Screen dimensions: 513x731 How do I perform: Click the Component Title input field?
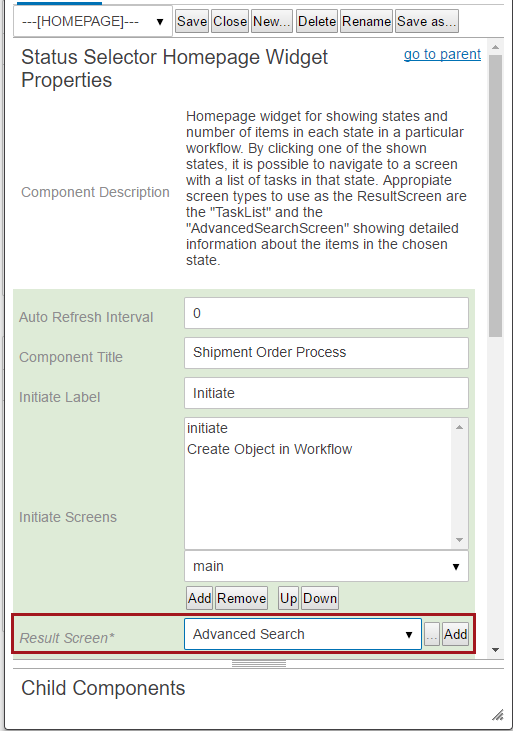click(326, 352)
